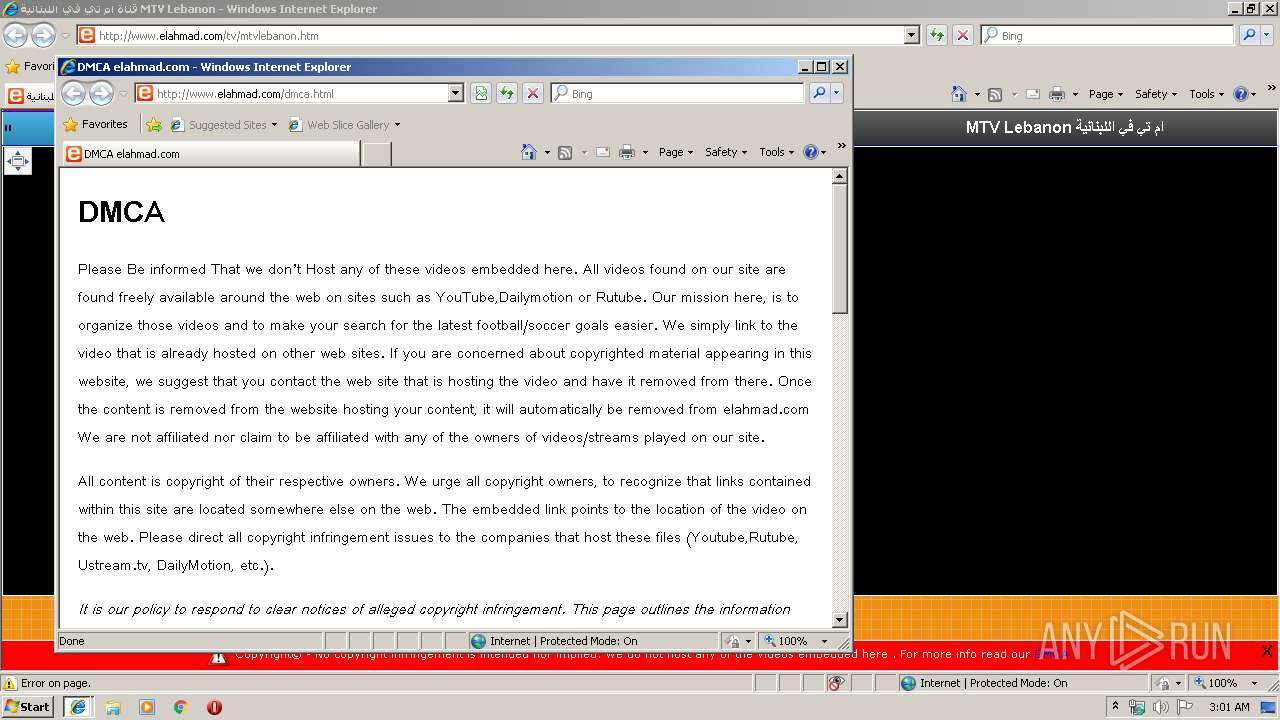The image size is (1280, 720).
Task: Click Forward button in MTV Lebanon window
Action: tap(43, 35)
